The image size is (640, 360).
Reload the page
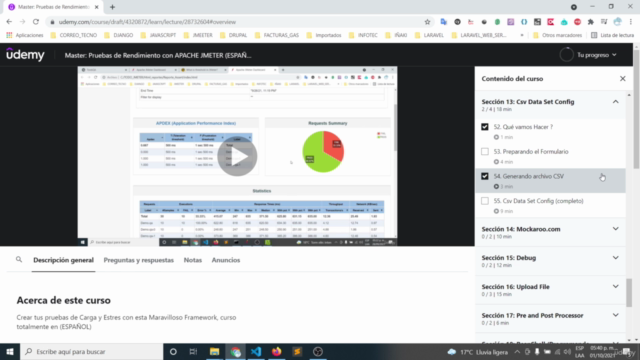(36, 22)
